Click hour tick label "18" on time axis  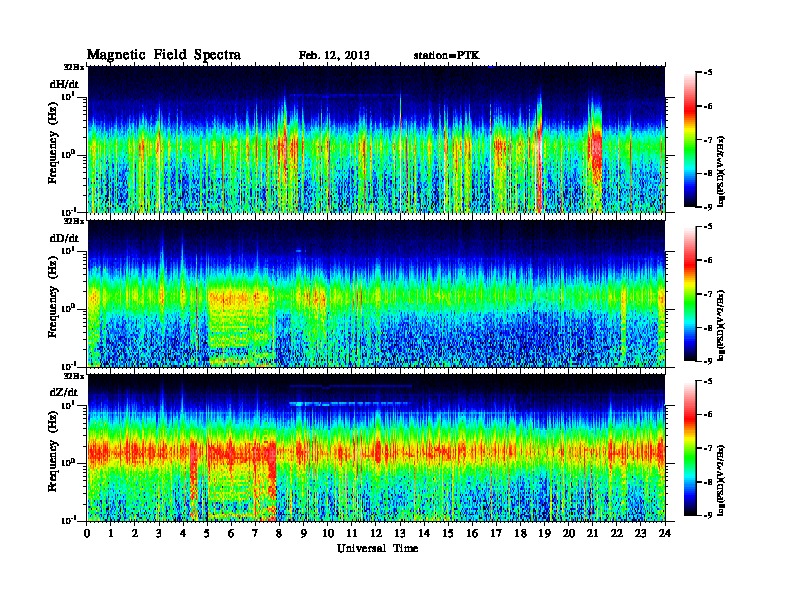[x=521, y=534]
